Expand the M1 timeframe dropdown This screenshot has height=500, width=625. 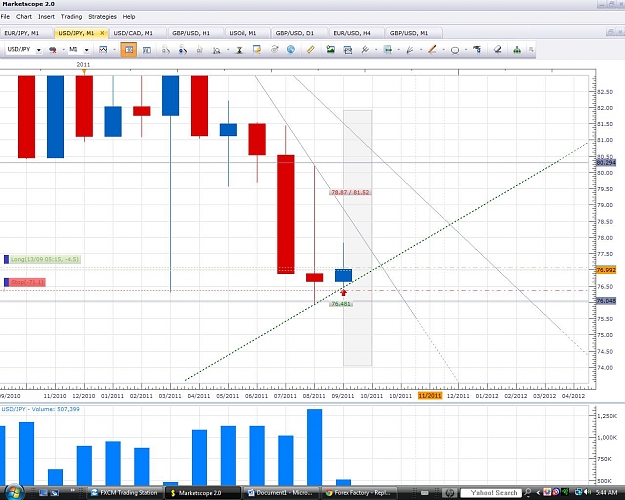coord(86,50)
